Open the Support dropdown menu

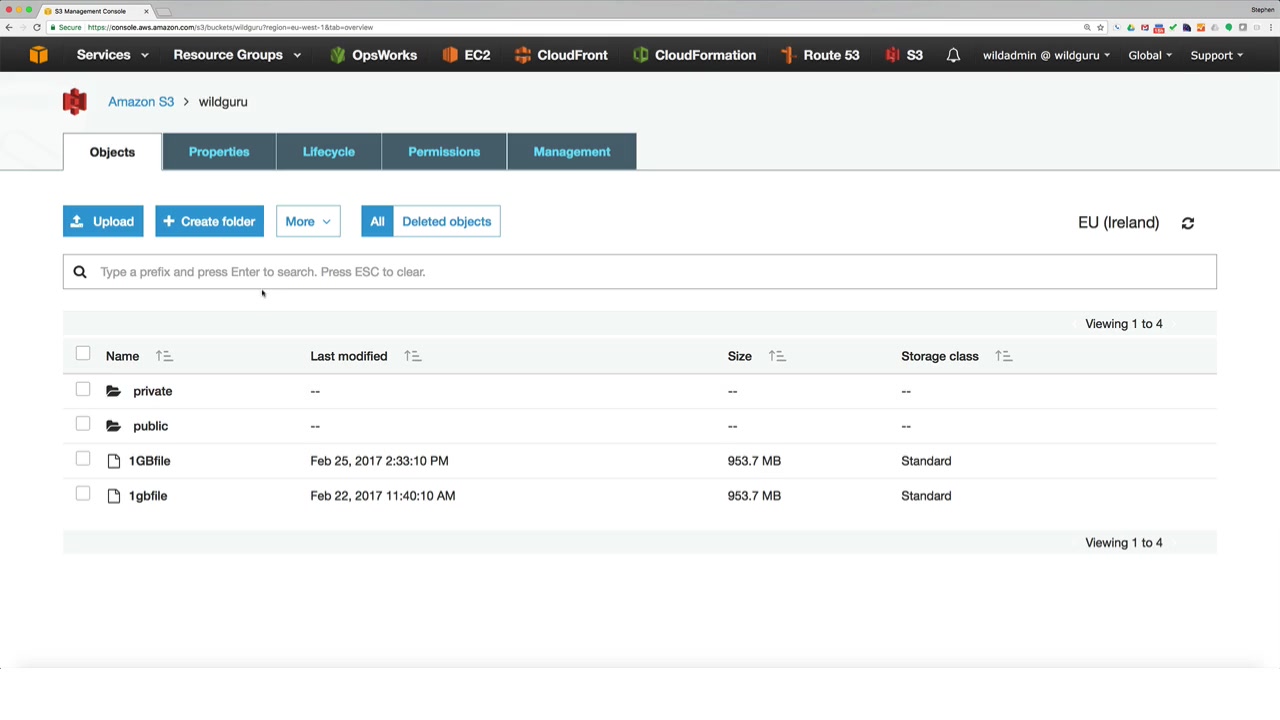click(1216, 55)
